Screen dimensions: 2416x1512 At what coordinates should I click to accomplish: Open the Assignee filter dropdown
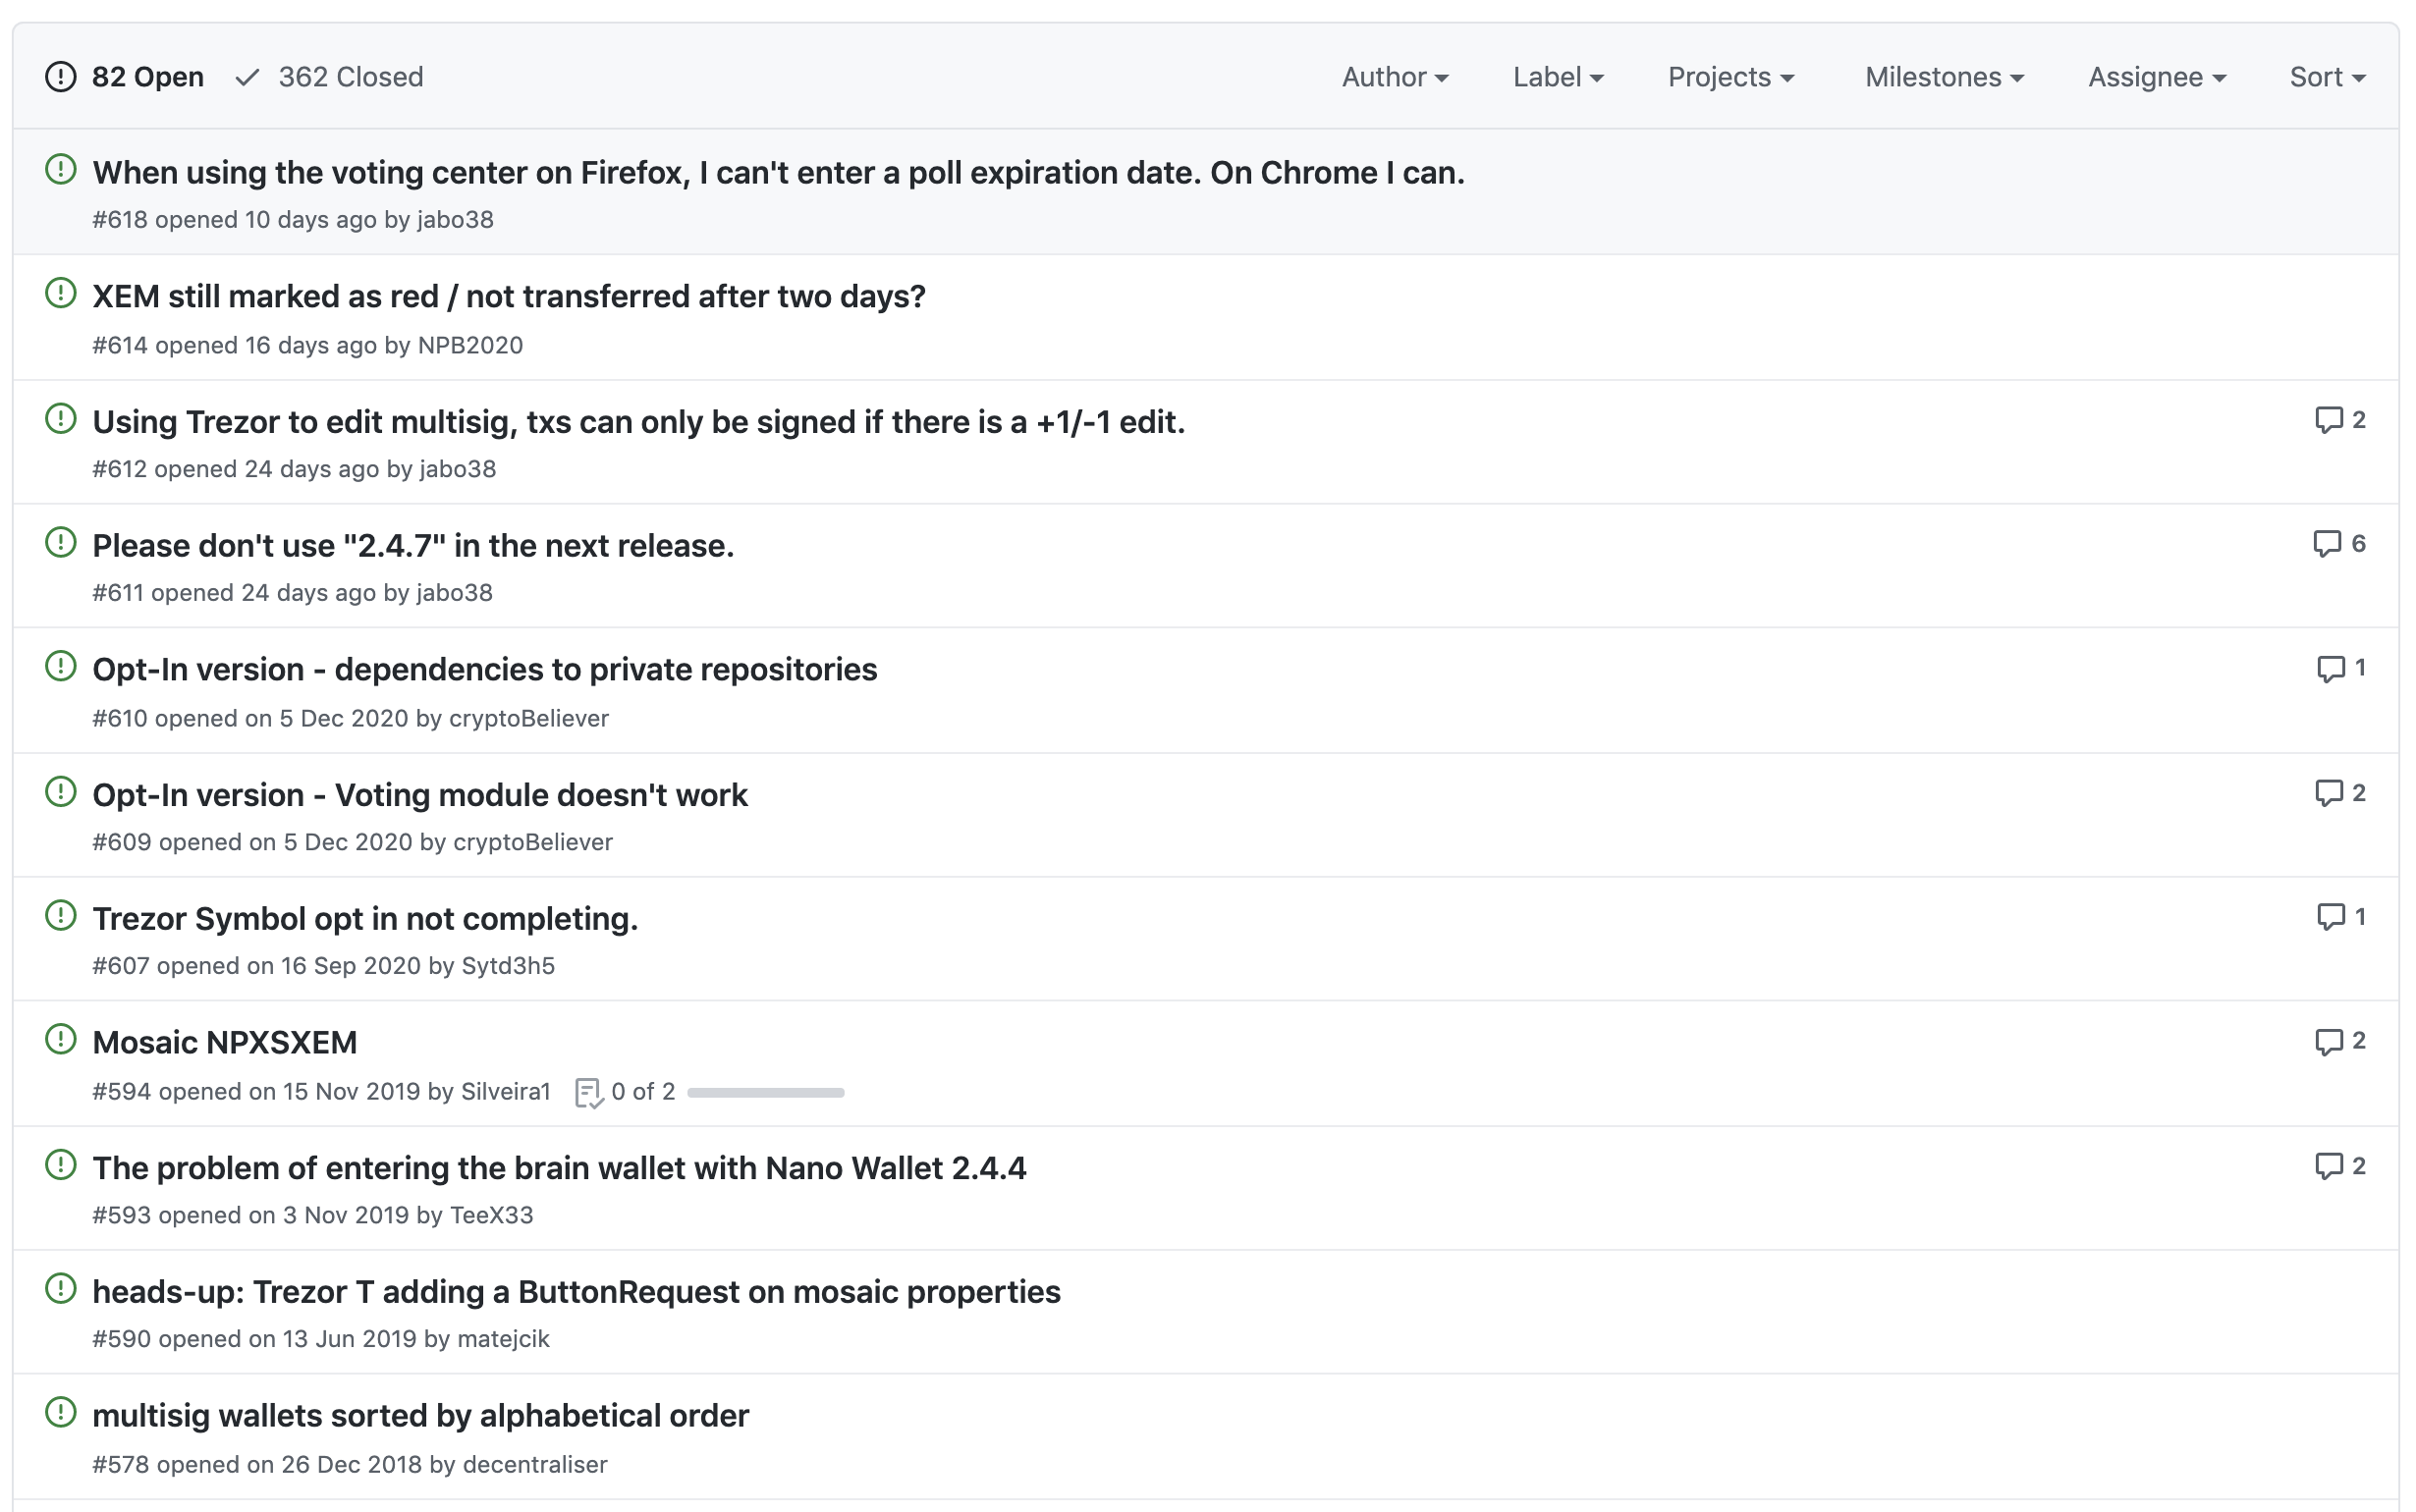[2156, 77]
